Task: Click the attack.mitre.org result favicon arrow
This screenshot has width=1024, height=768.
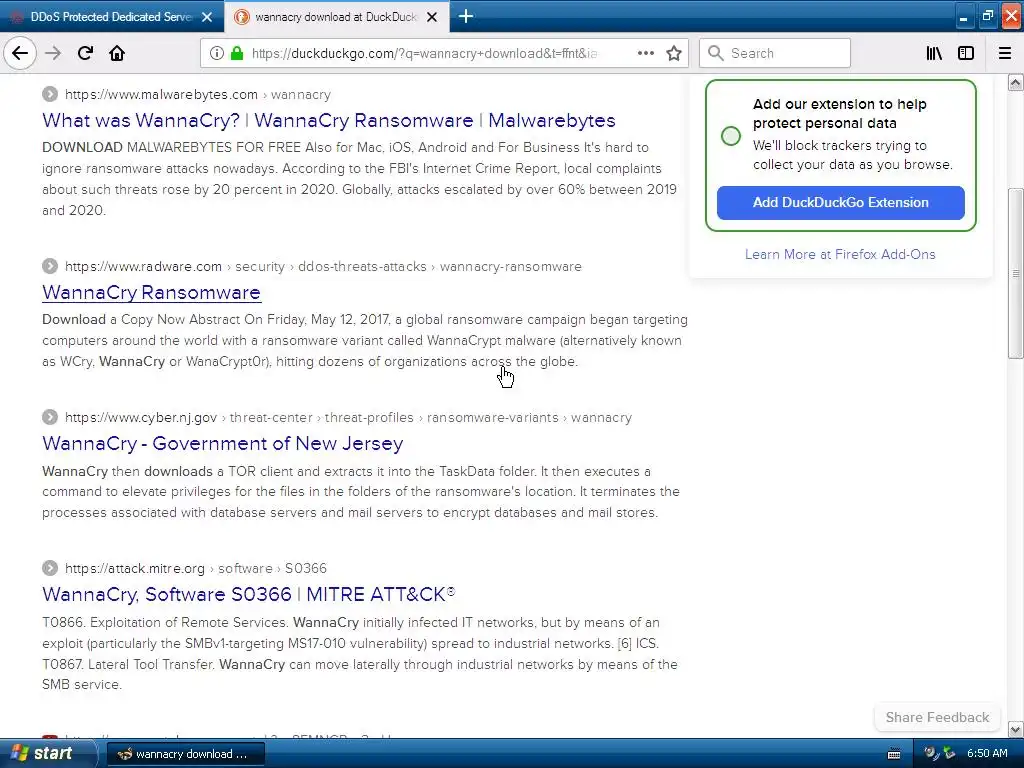Action: [x=50, y=568]
